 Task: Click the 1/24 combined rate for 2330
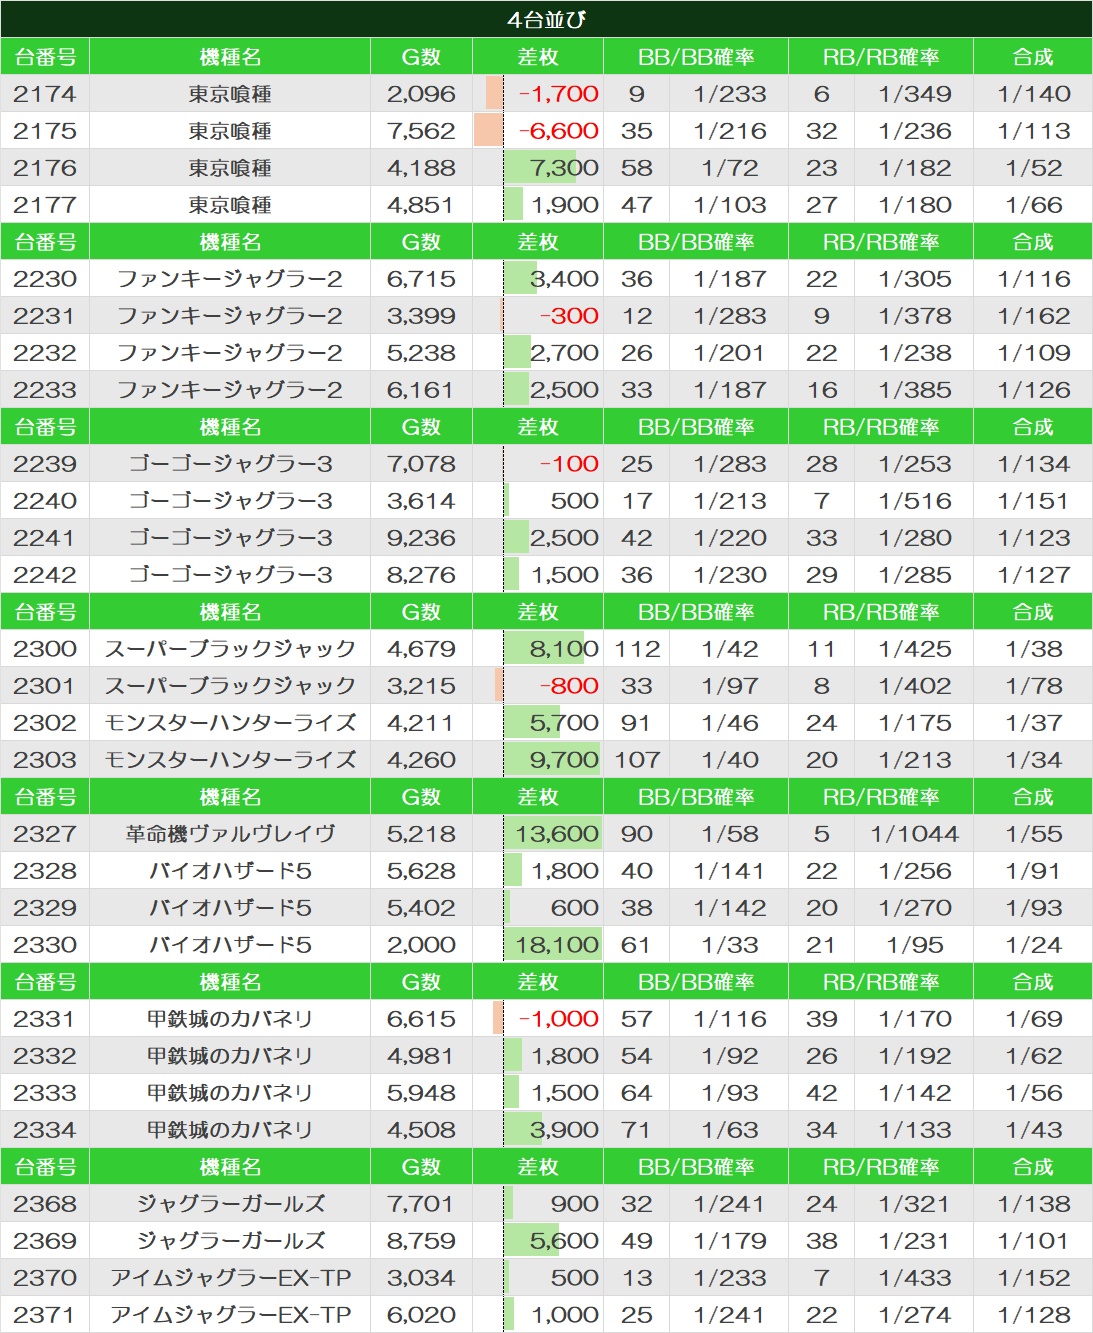(x=1034, y=945)
